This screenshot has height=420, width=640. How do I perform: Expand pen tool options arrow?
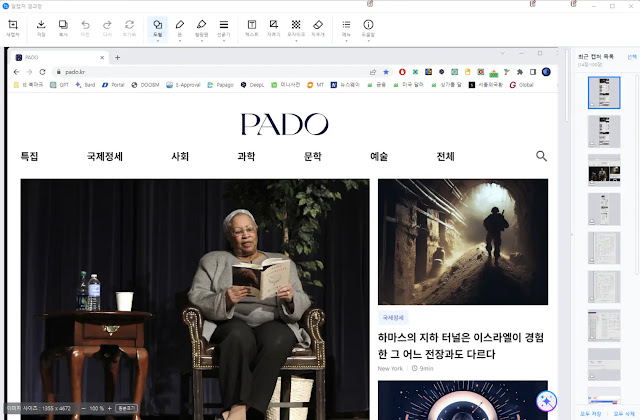[x=180, y=41]
